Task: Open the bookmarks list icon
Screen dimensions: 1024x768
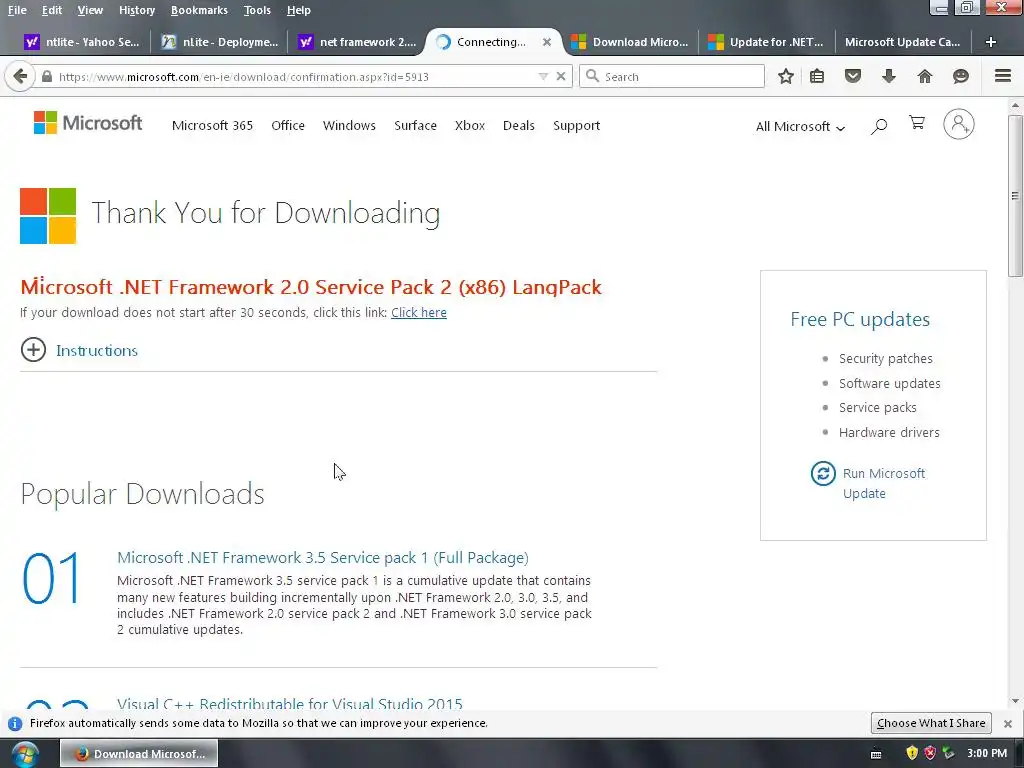Action: (816, 76)
